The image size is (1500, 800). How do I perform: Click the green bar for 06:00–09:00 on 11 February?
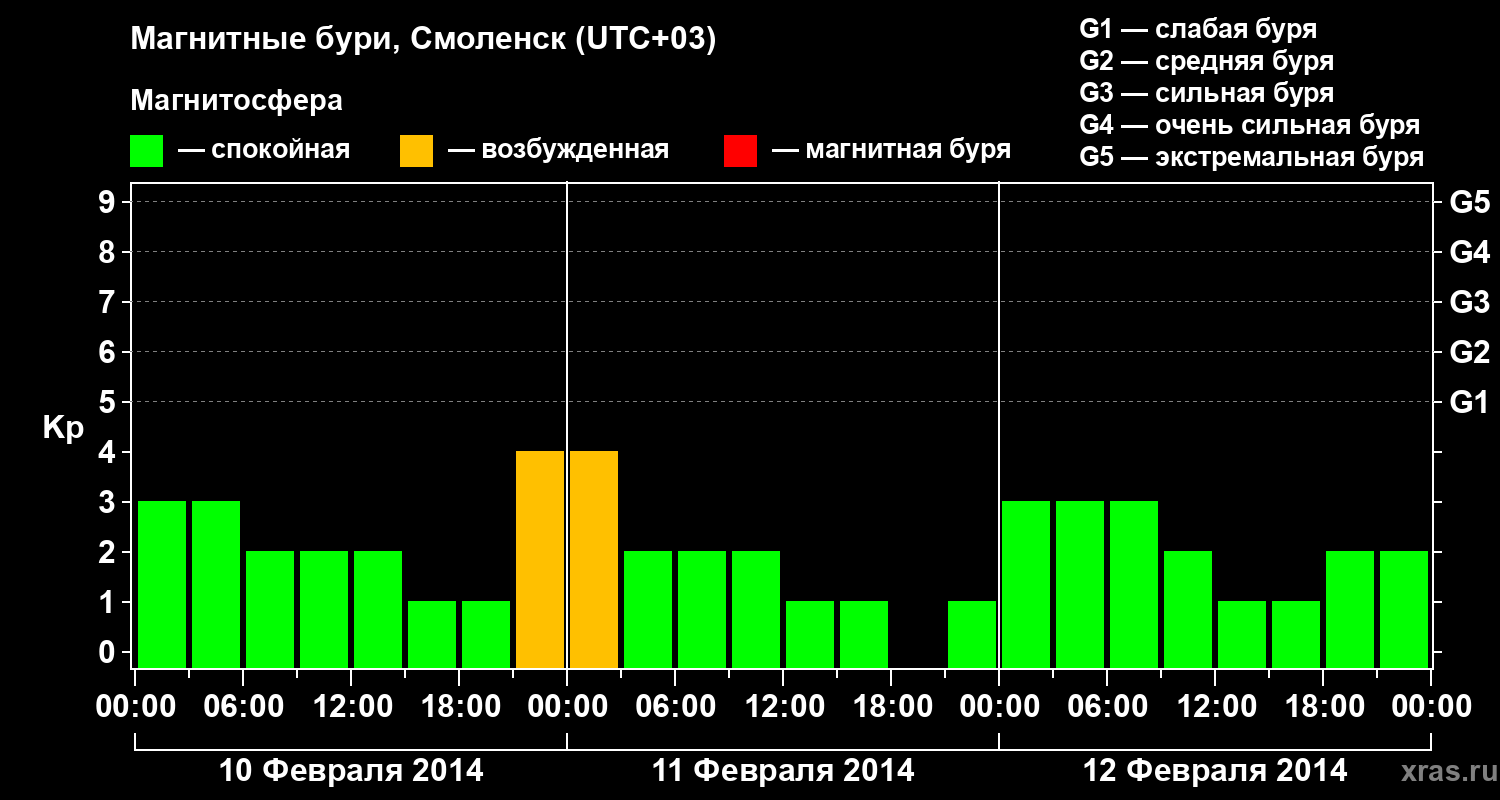tap(702, 609)
